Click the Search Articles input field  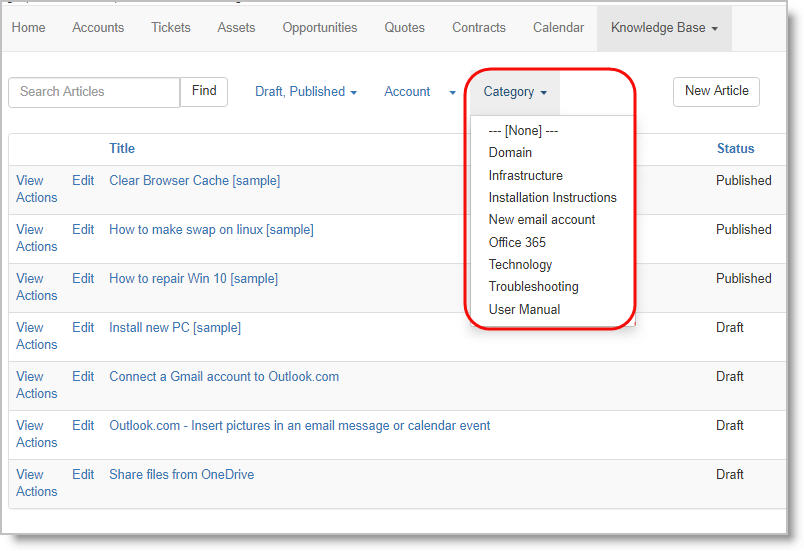94,92
